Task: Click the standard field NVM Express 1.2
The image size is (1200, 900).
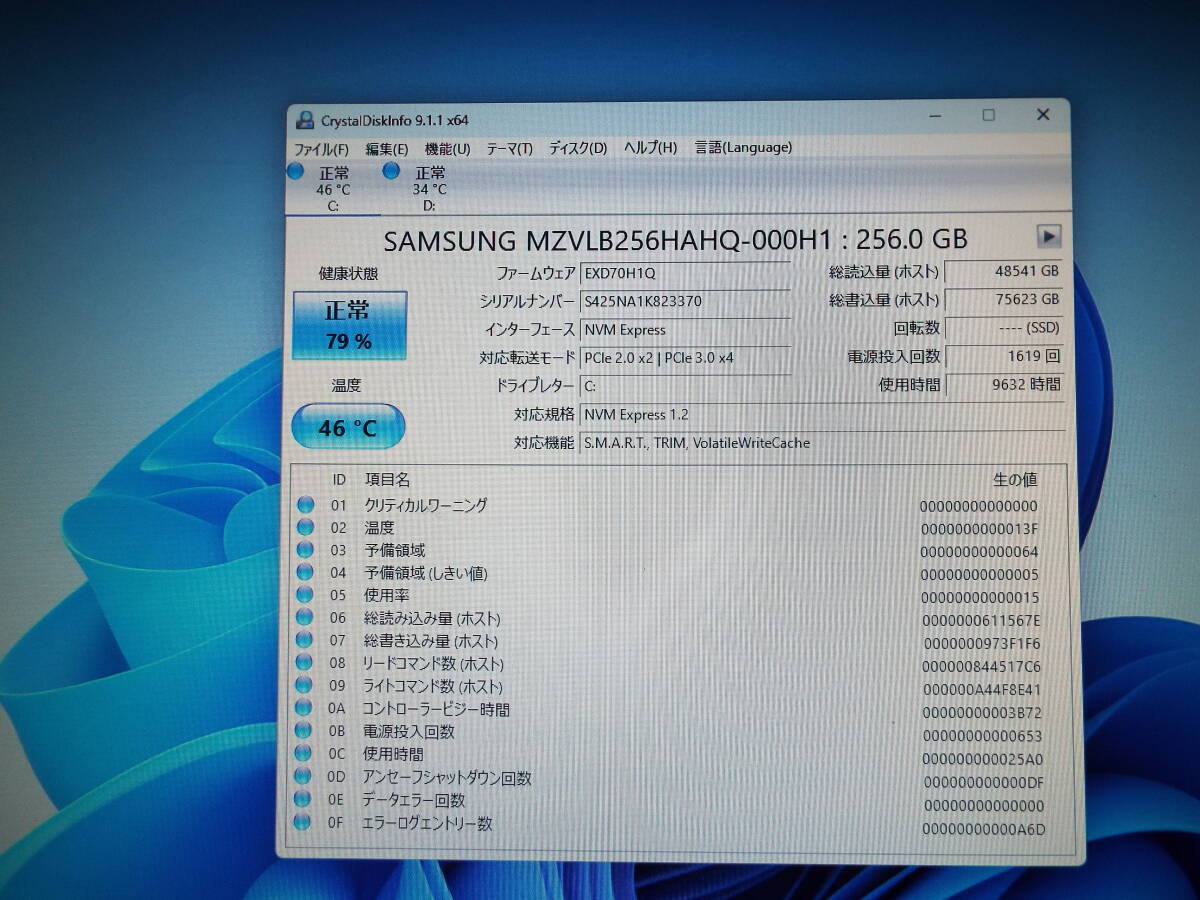Action: [x=822, y=414]
